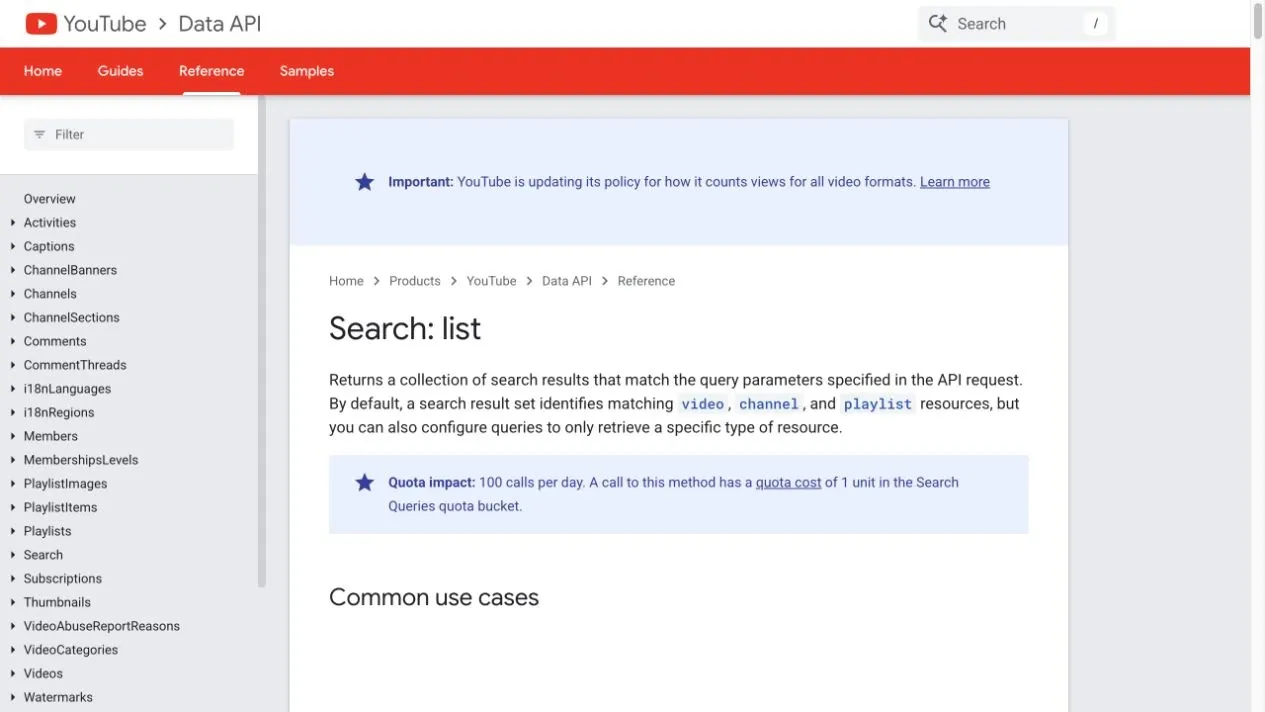Click the Data API breadcrumb link

point(567,281)
